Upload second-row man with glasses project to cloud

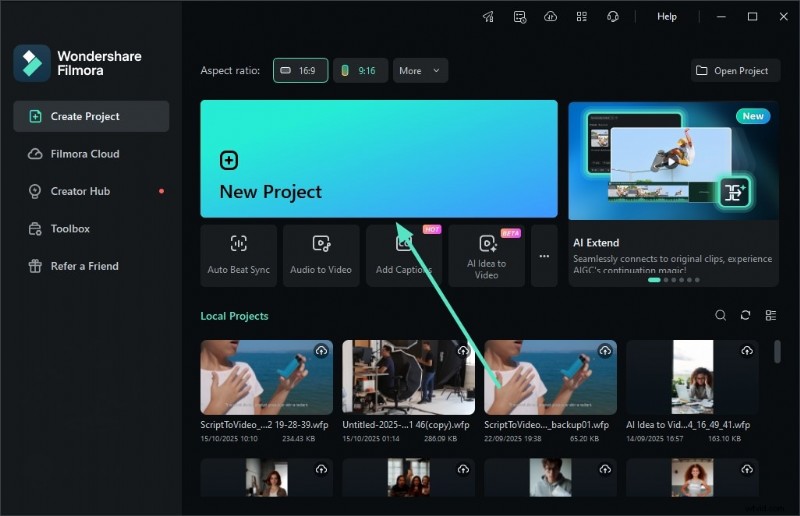point(605,469)
